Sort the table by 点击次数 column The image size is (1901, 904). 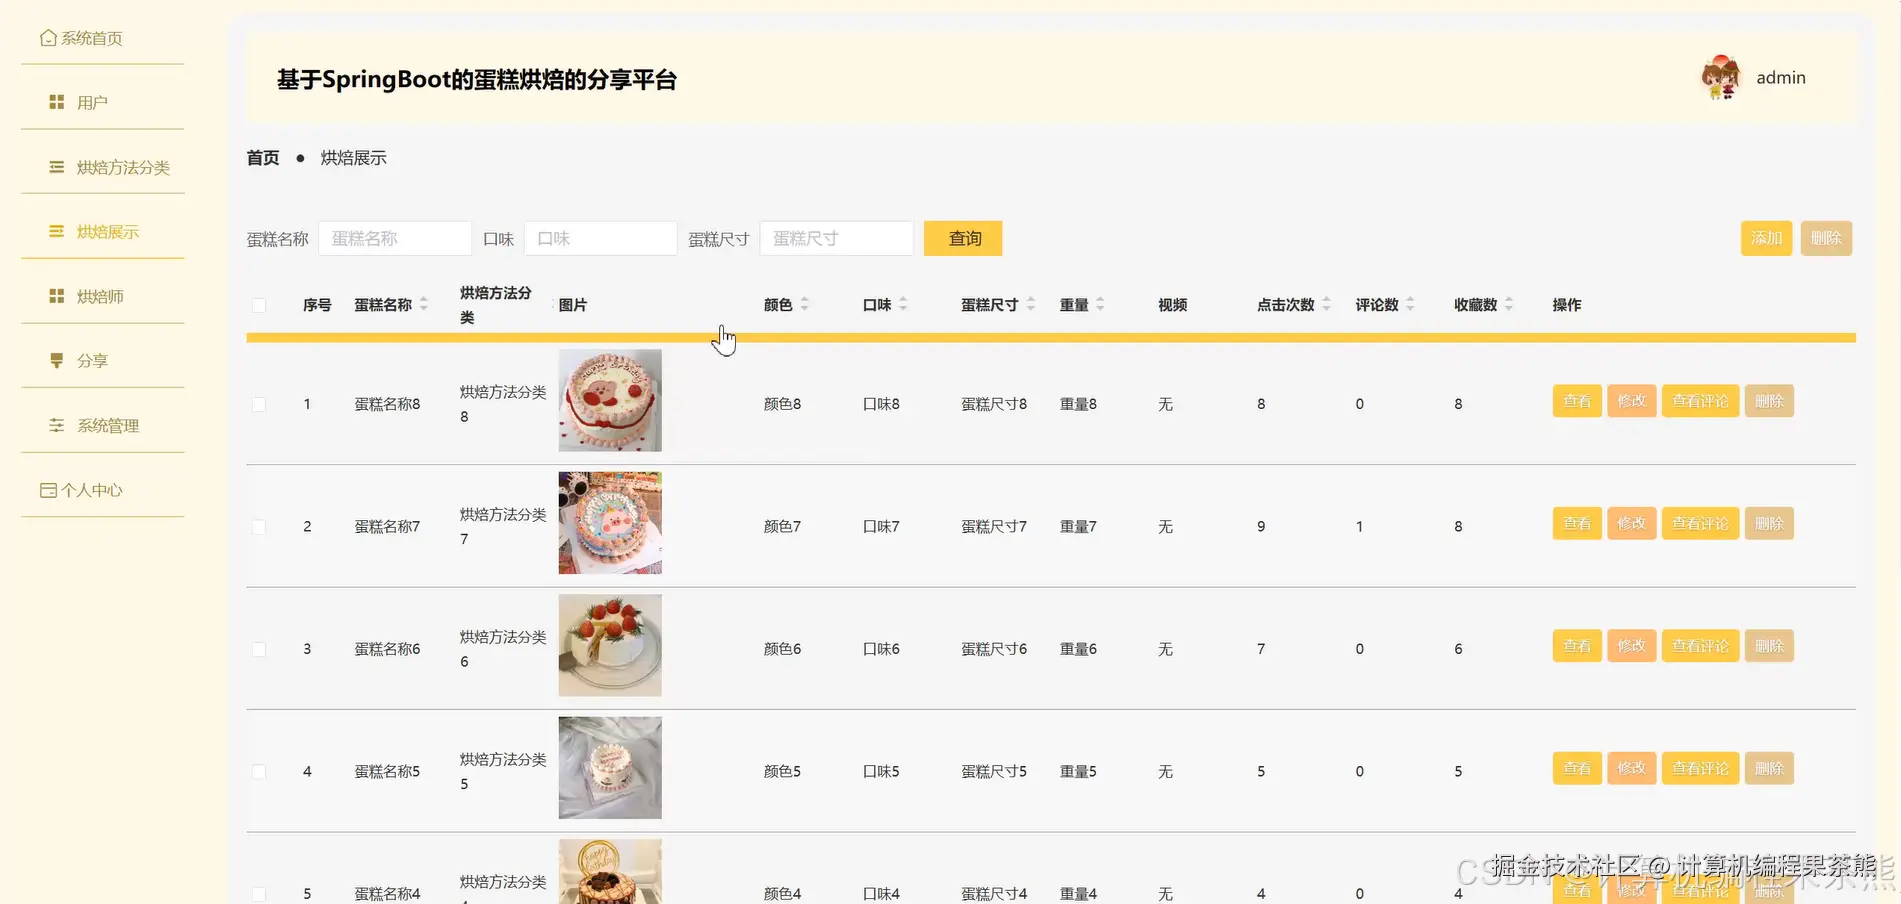point(1327,304)
